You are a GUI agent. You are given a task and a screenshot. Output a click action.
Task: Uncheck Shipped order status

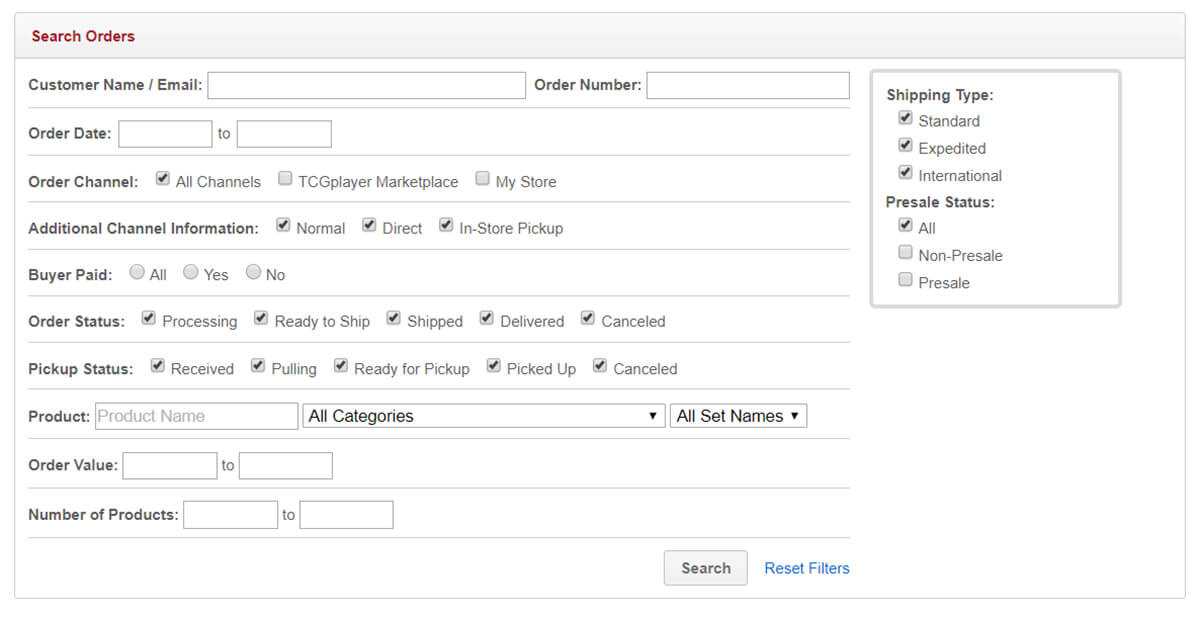pos(394,319)
